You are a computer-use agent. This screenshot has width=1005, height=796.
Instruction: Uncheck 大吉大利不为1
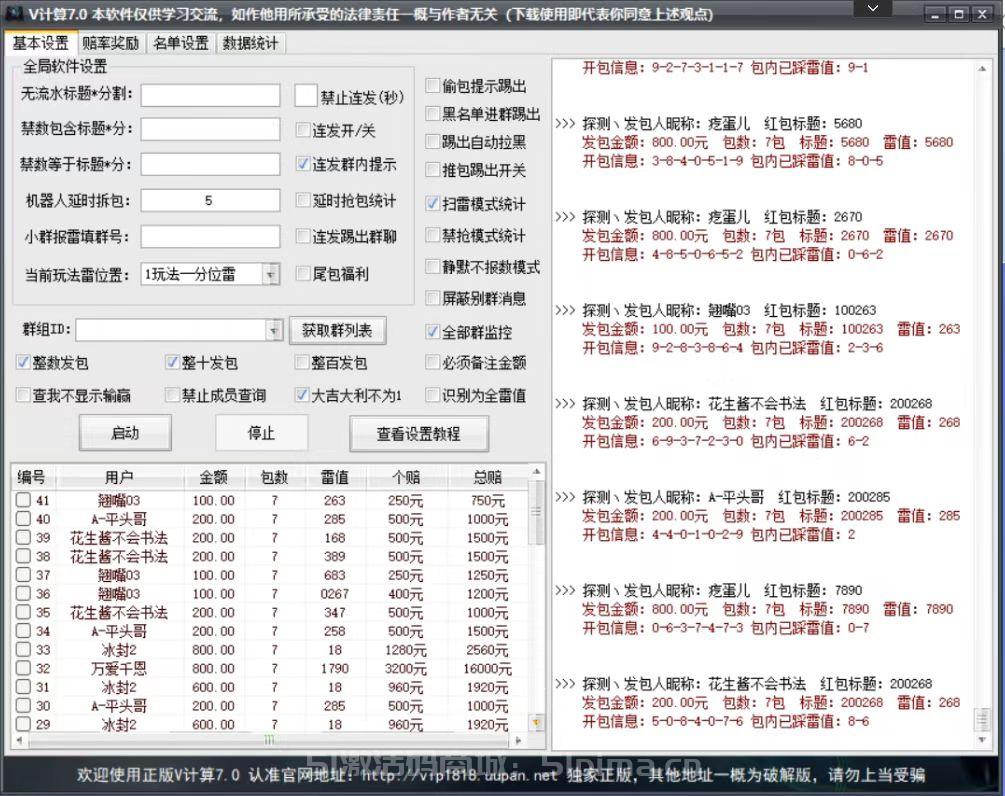click(x=302, y=395)
